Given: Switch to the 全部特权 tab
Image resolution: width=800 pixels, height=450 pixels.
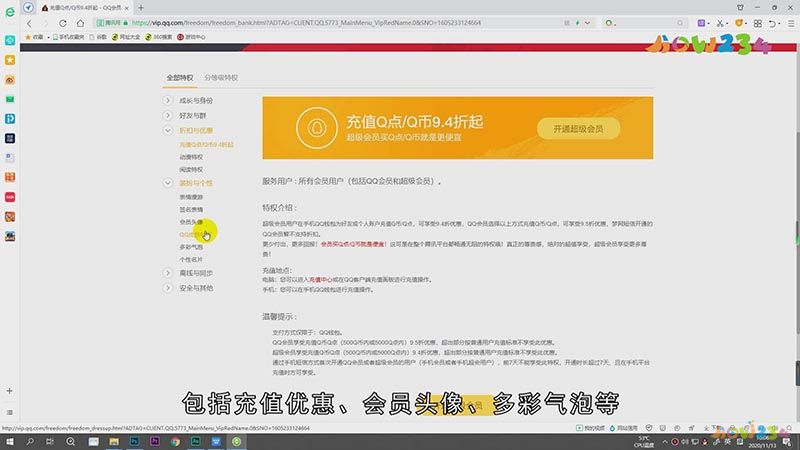Looking at the screenshot, I should (180, 78).
